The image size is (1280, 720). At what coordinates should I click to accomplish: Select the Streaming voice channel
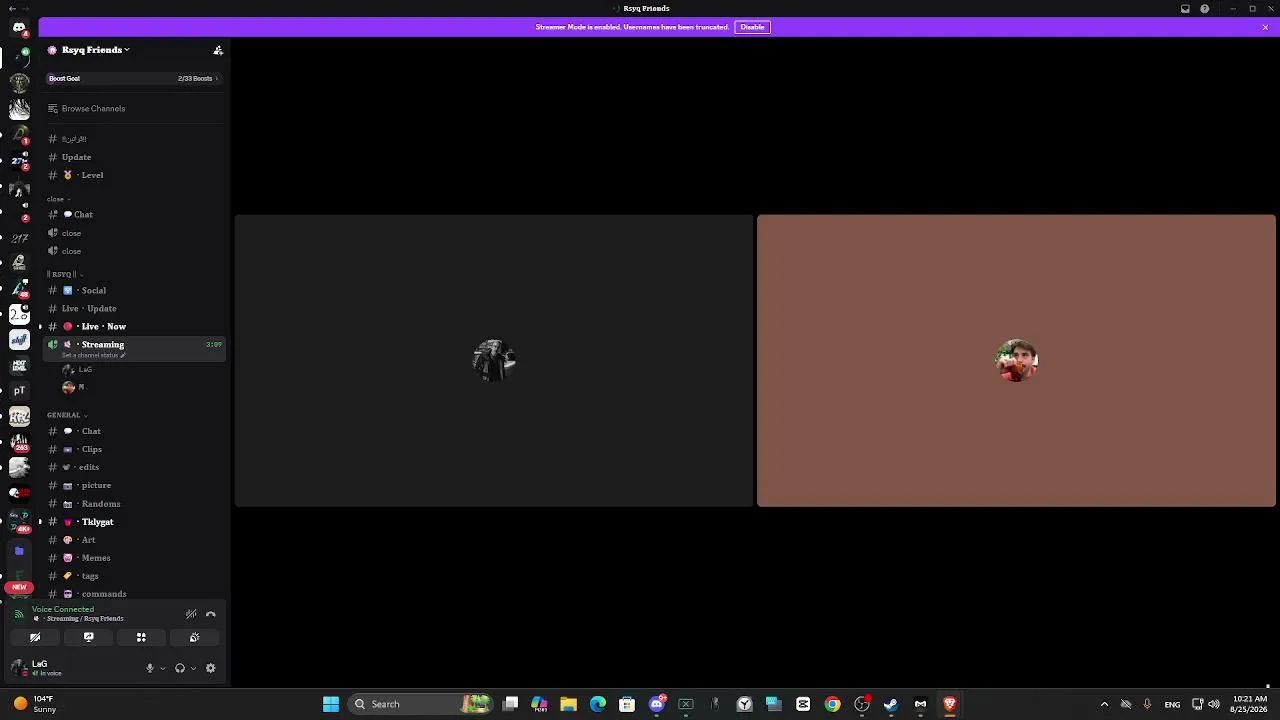click(x=133, y=345)
